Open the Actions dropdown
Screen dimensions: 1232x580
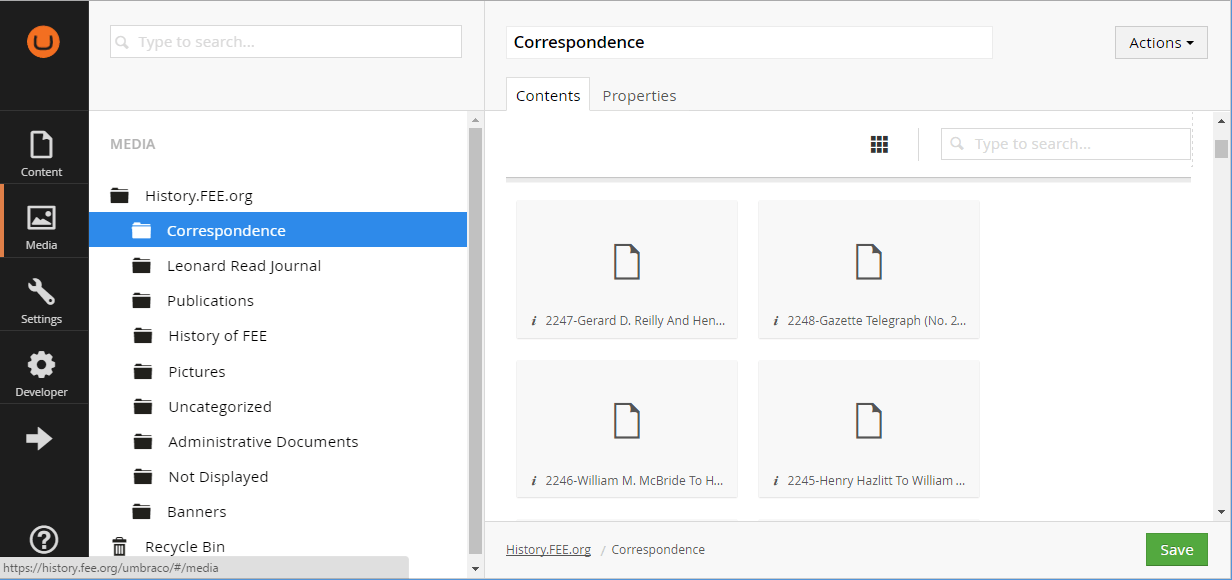click(1160, 43)
